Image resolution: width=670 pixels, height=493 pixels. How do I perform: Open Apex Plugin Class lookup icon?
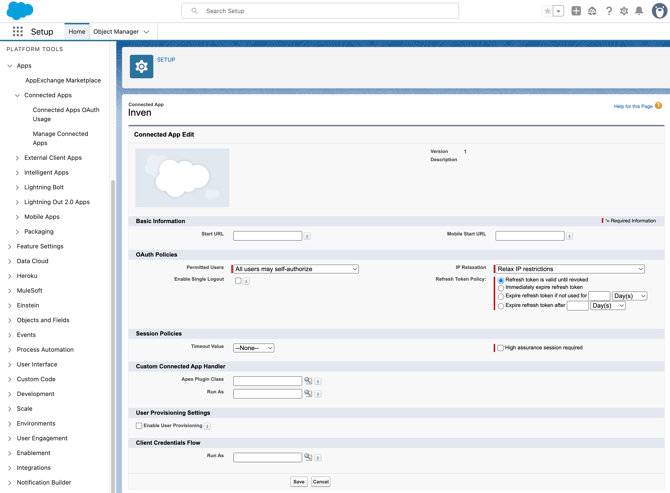(308, 380)
